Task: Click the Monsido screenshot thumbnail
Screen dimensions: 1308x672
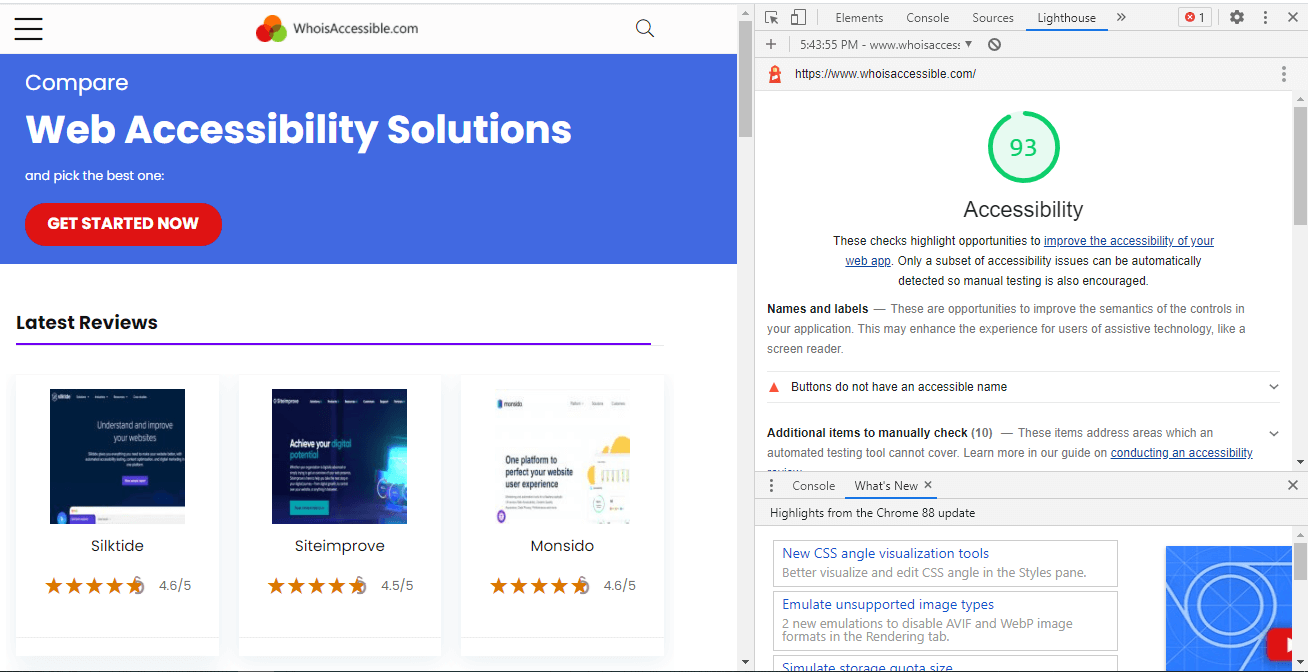Action: (x=562, y=456)
